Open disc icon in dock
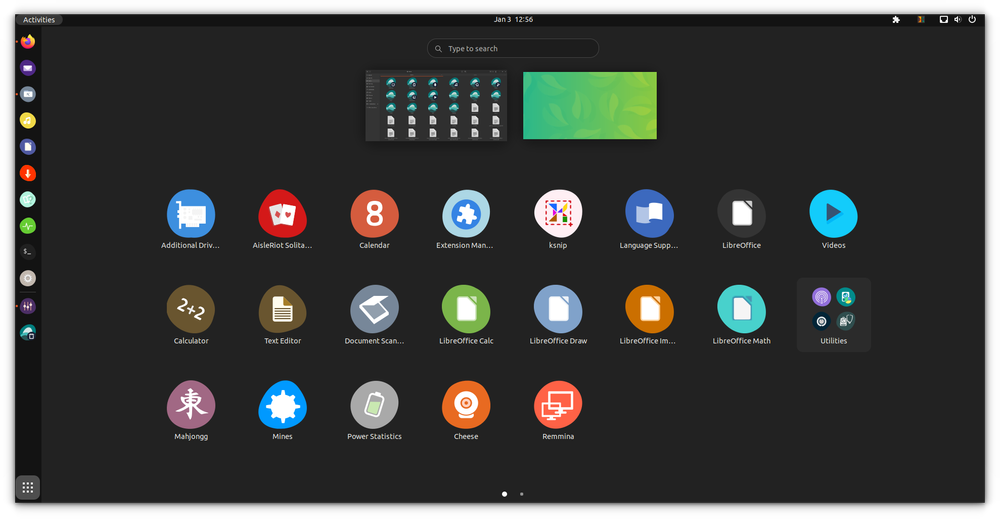The width and height of the screenshot is (1000, 519). click(27, 278)
